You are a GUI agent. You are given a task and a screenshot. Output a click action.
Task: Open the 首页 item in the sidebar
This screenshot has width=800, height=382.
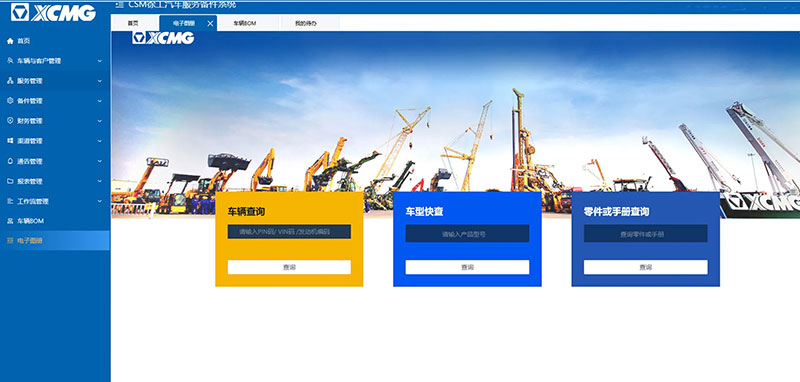click(55, 41)
